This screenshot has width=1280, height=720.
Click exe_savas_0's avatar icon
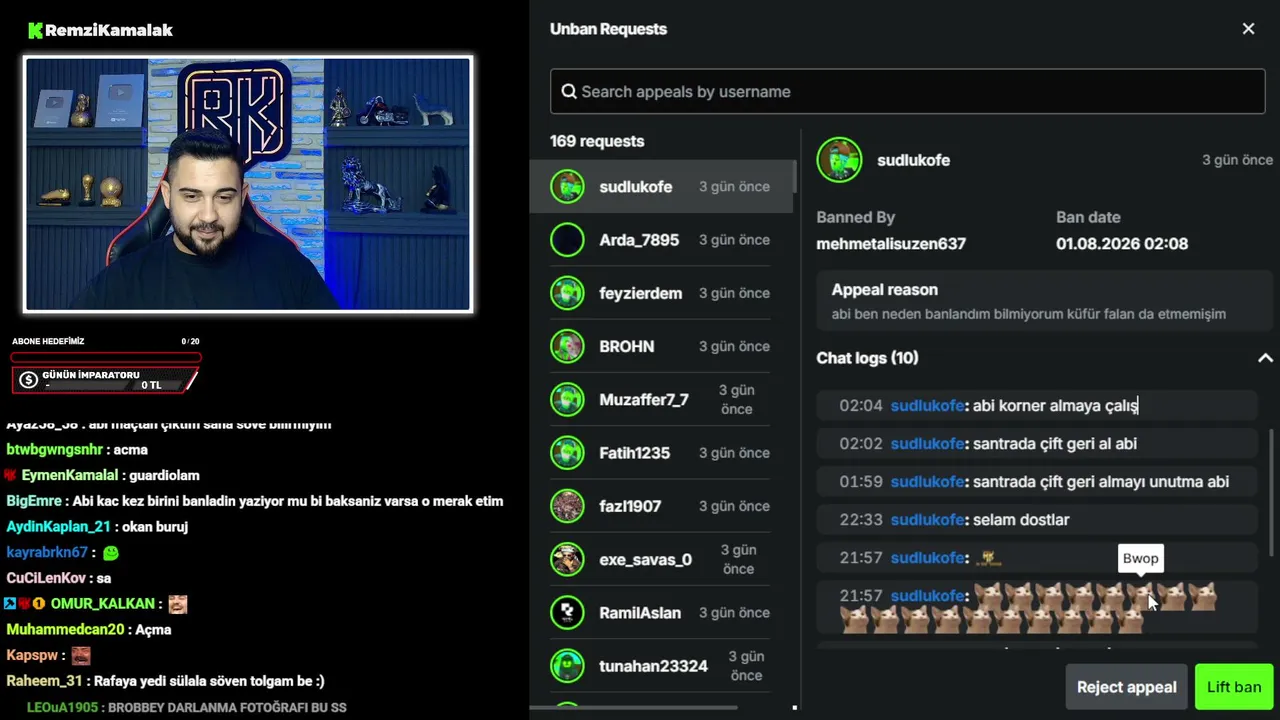[x=567, y=559]
